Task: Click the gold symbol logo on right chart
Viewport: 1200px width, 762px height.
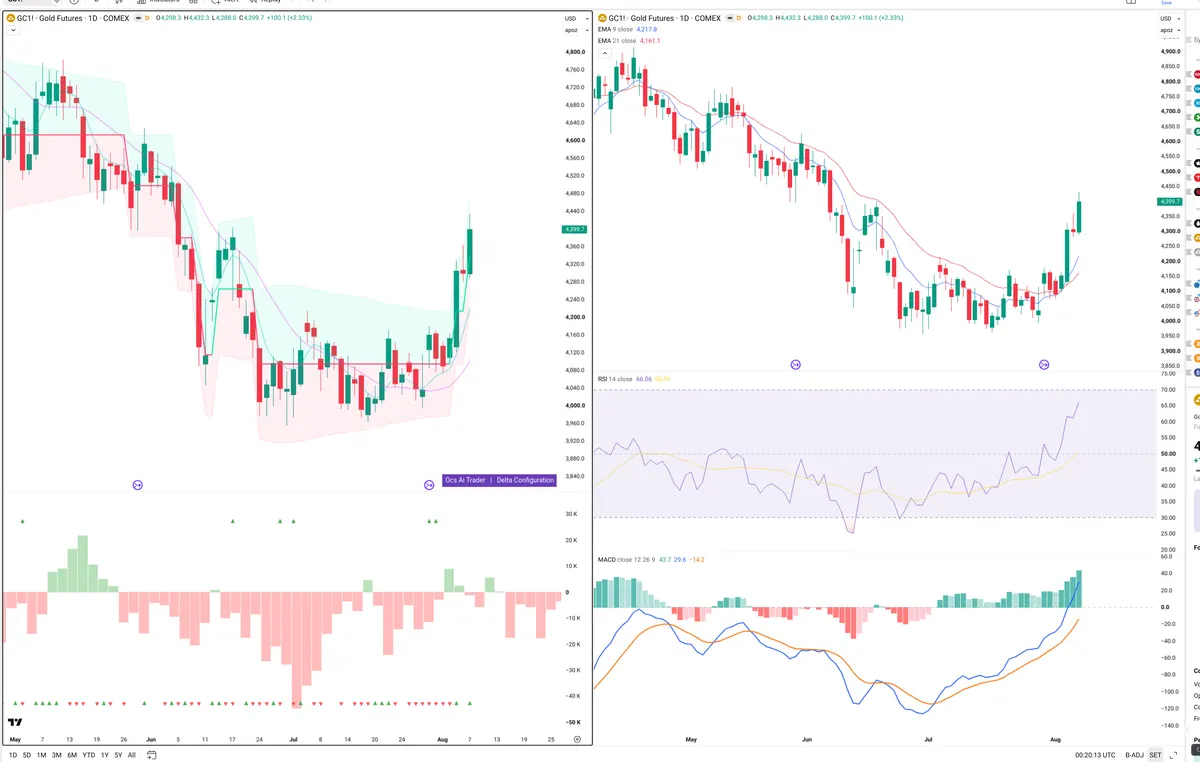Action: click(602, 18)
